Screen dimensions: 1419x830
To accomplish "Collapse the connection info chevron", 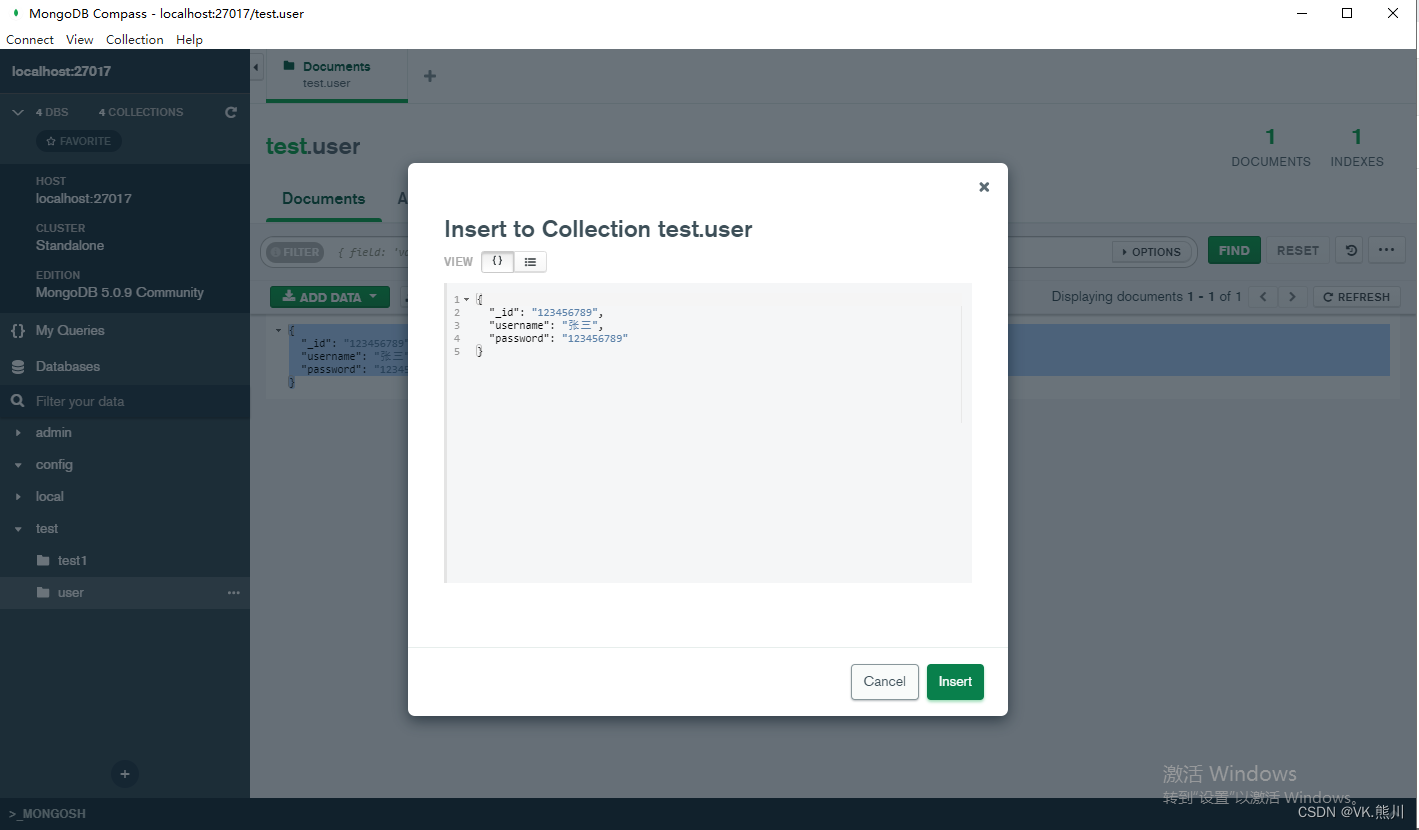I will click(18, 112).
